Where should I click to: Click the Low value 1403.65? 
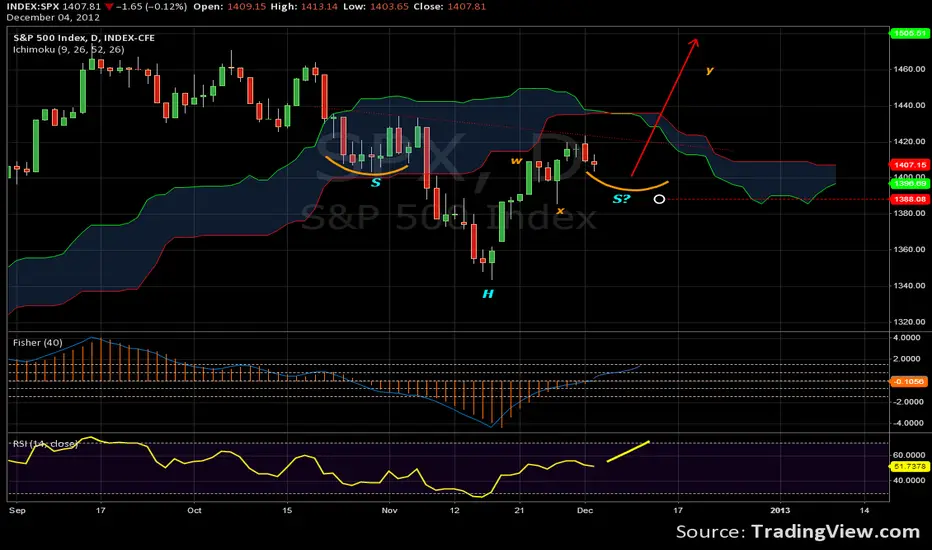pyautogui.click(x=388, y=7)
